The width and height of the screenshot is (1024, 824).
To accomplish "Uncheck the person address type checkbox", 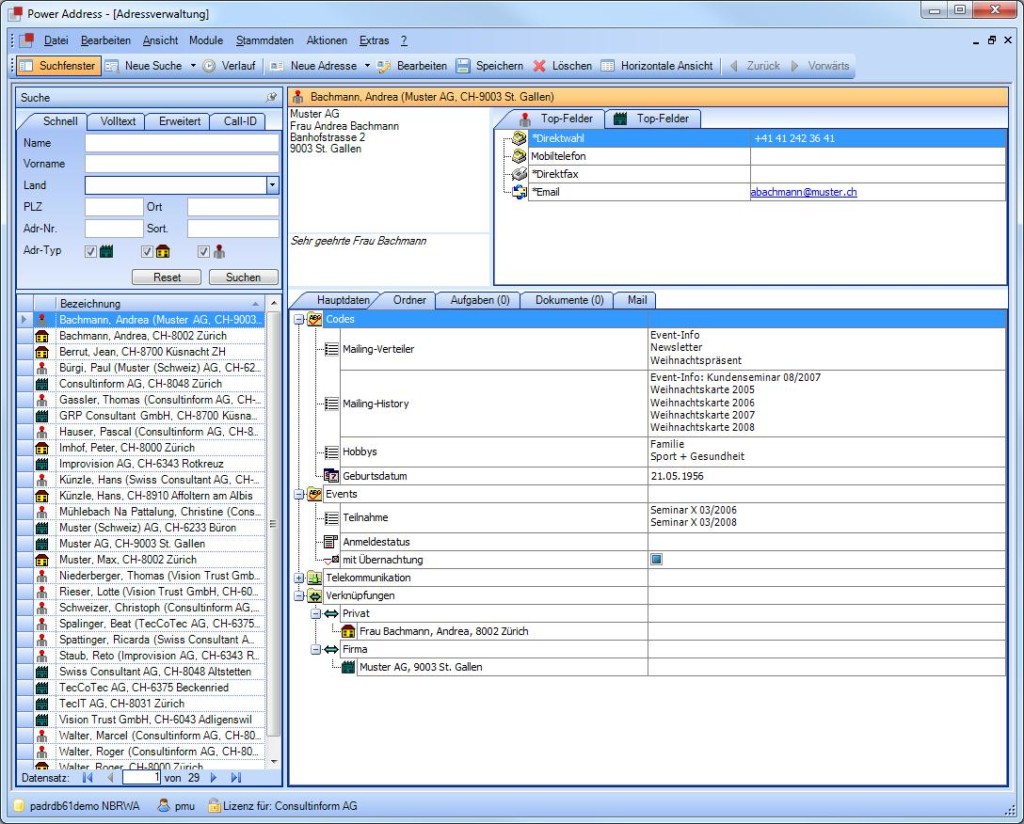I will click(x=203, y=252).
